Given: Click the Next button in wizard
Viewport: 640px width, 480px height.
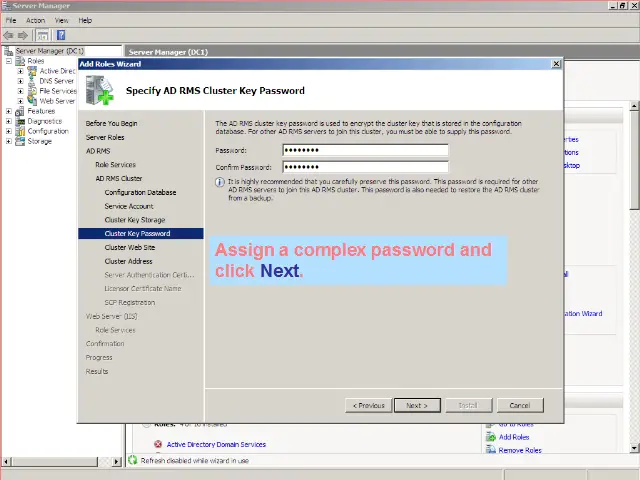Looking at the screenshot, I should pos(417,405).
